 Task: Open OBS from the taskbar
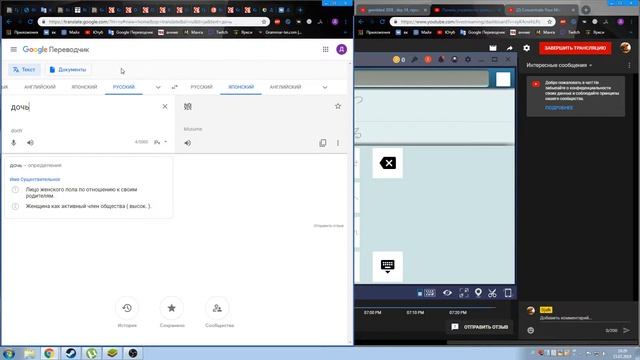coord(133,353)
